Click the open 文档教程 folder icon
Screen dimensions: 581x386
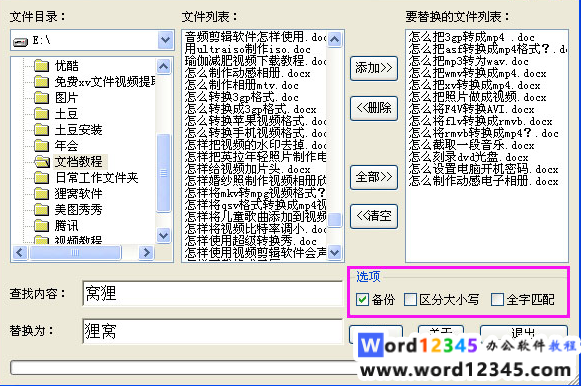click(42, 162)
